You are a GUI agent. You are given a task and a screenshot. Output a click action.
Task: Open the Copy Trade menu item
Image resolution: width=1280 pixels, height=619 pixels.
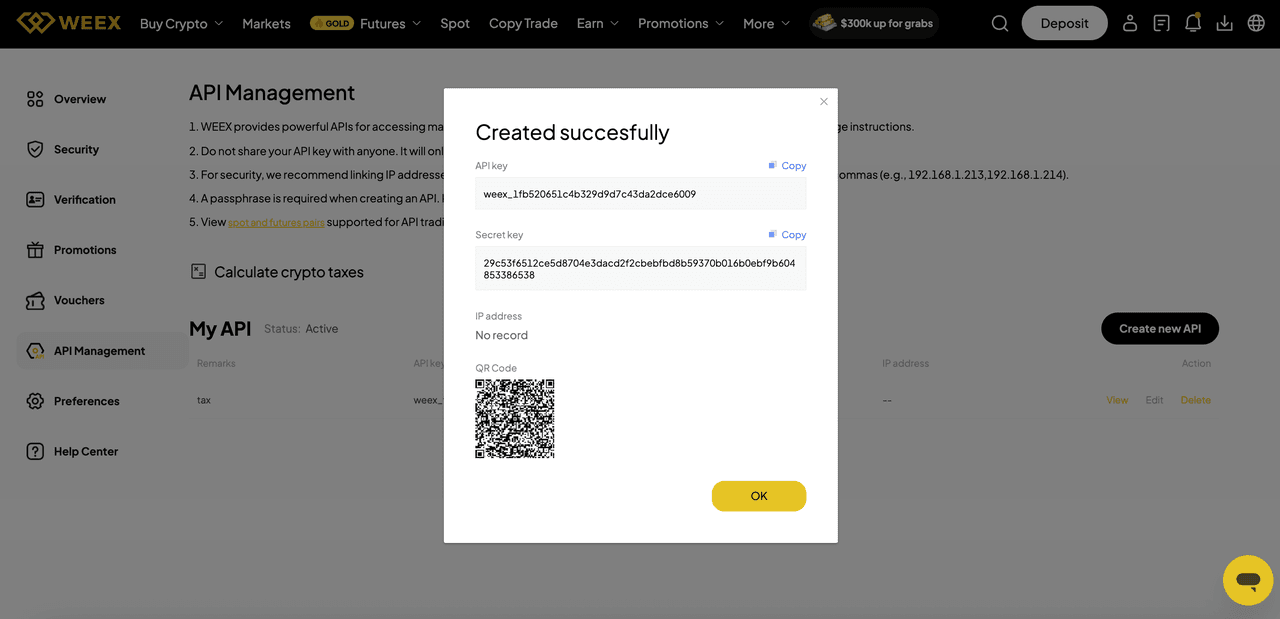pos(523,23)
